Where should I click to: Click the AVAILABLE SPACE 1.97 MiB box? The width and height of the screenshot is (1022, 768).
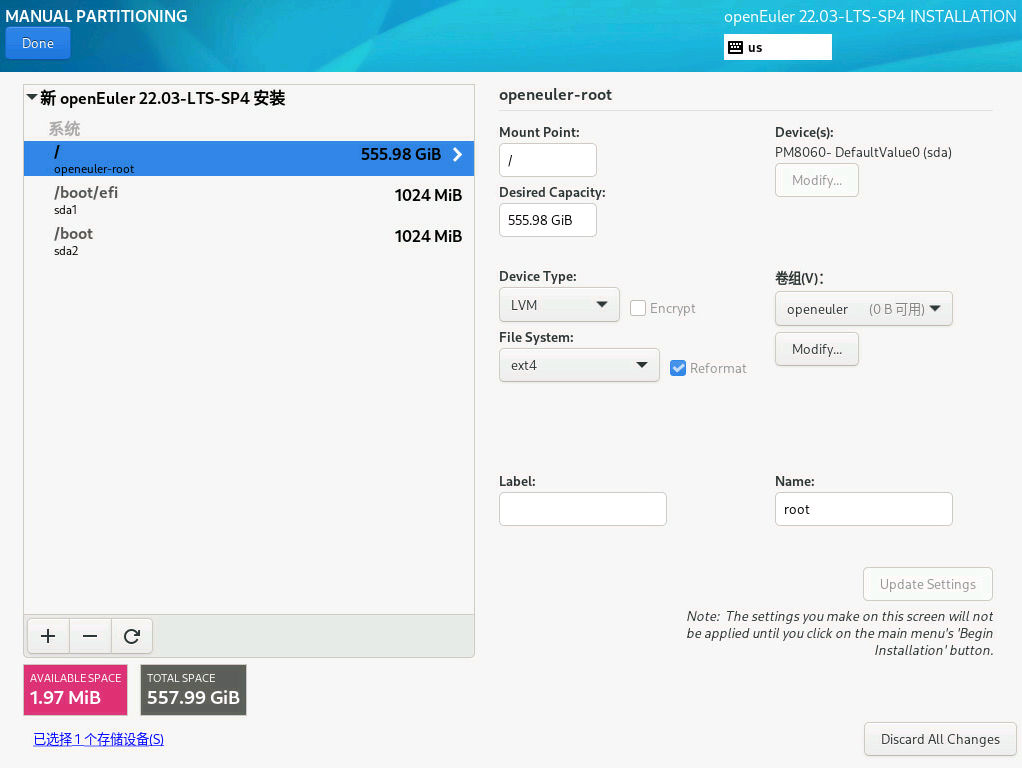coord(76,690)
